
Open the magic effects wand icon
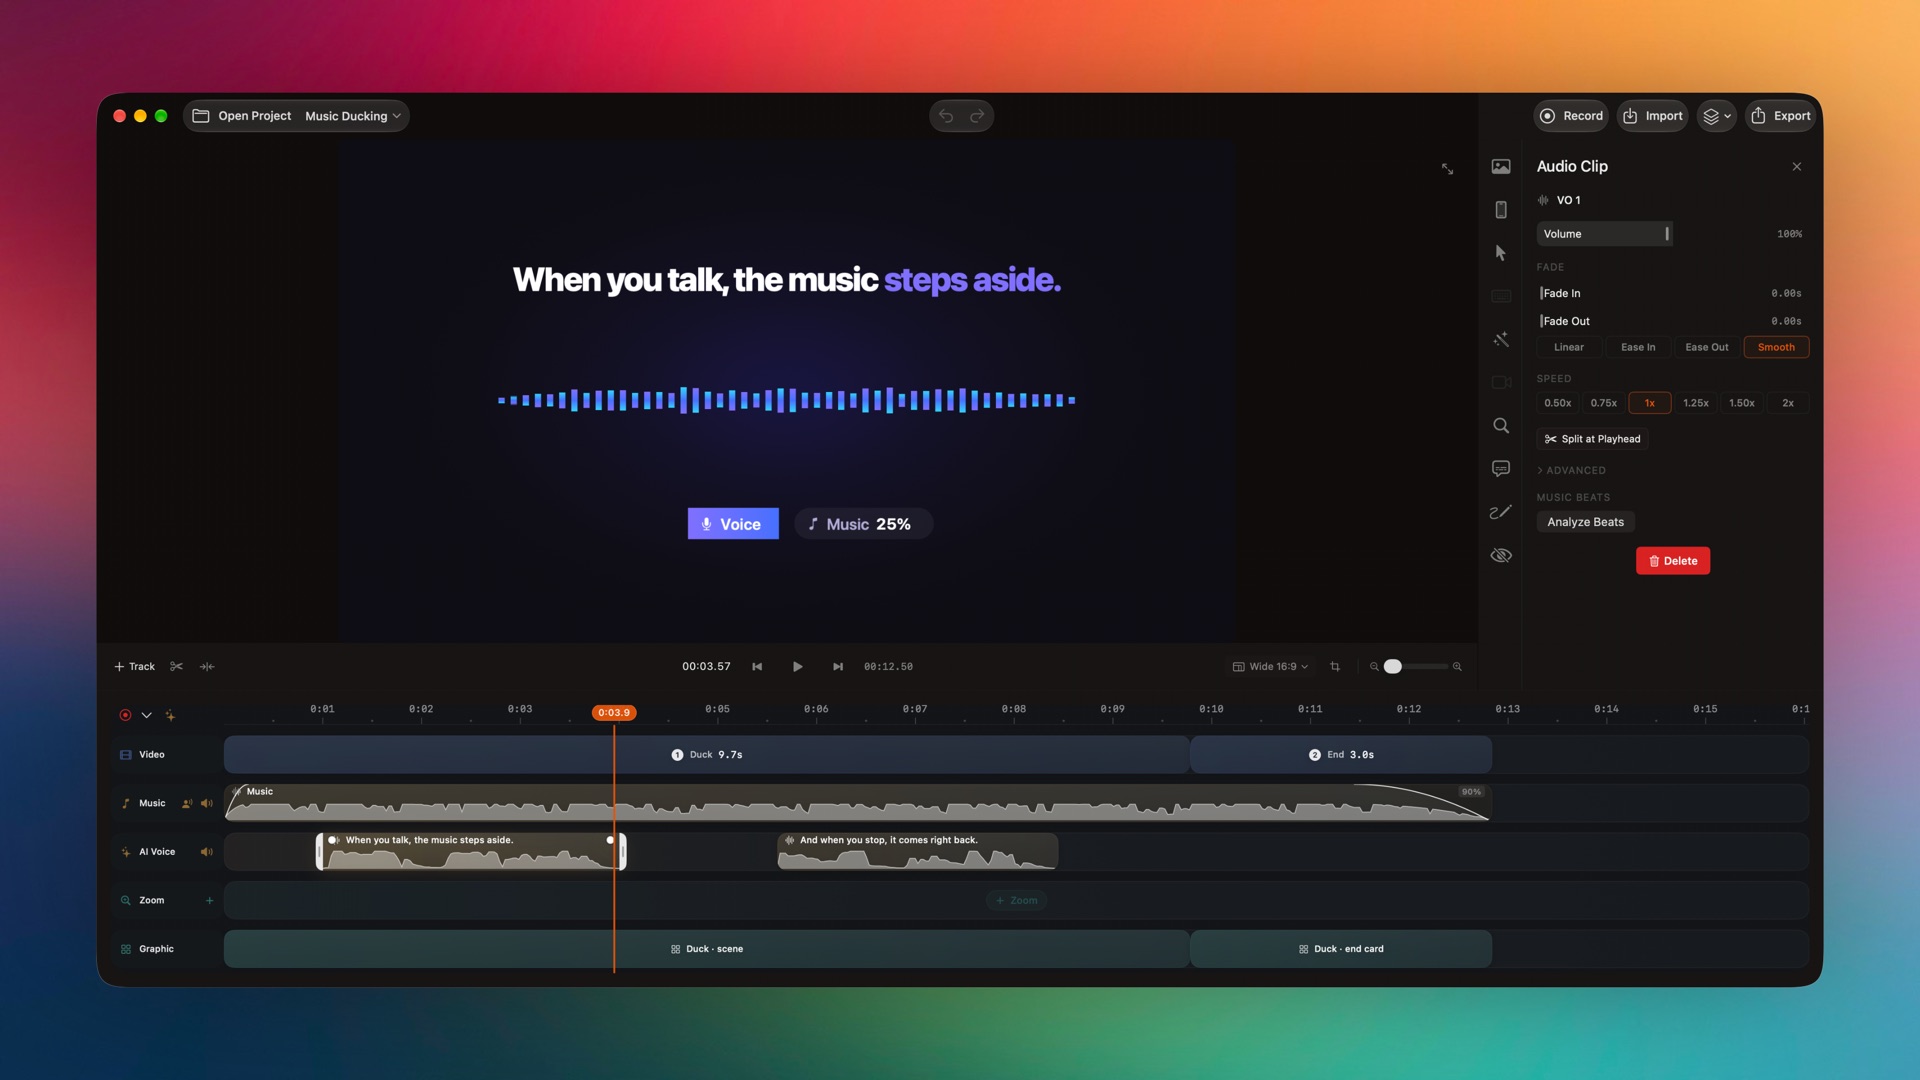pyautogui.click(x=1501, y=340)
